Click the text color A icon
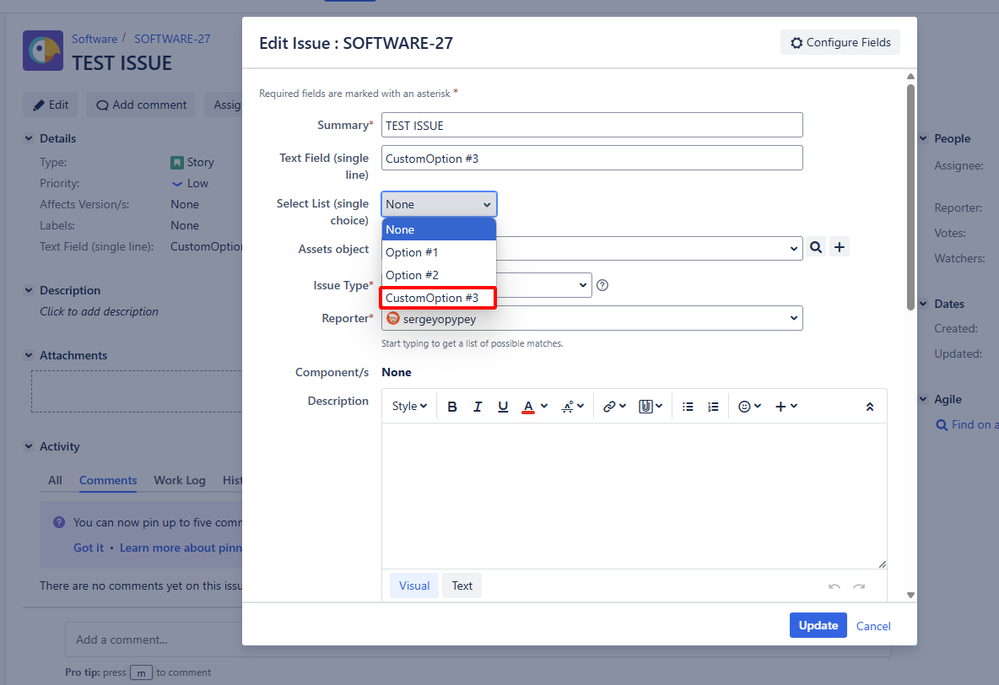 pos(528,407)
